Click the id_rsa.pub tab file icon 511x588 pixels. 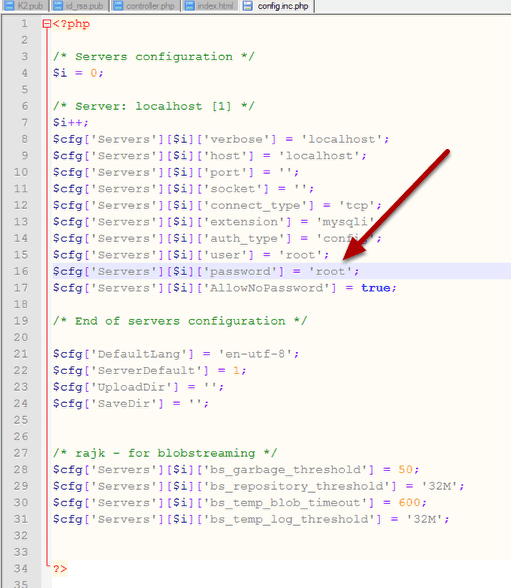click(58, 6)
